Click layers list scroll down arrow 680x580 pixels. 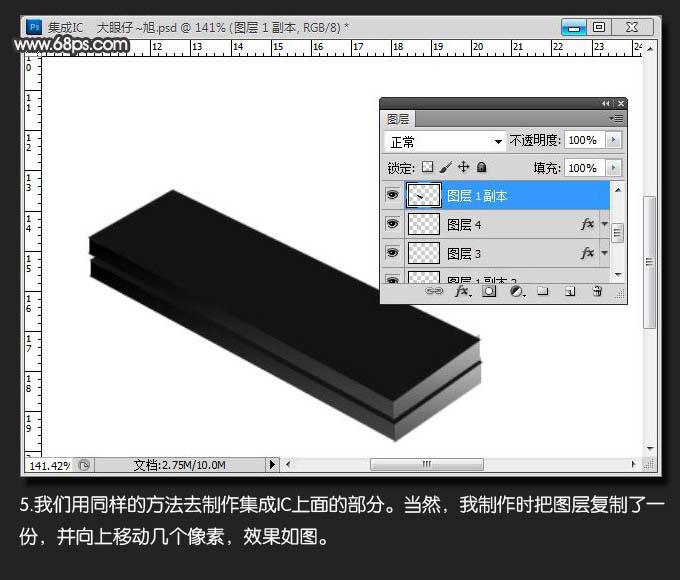(x=618, y=275)
